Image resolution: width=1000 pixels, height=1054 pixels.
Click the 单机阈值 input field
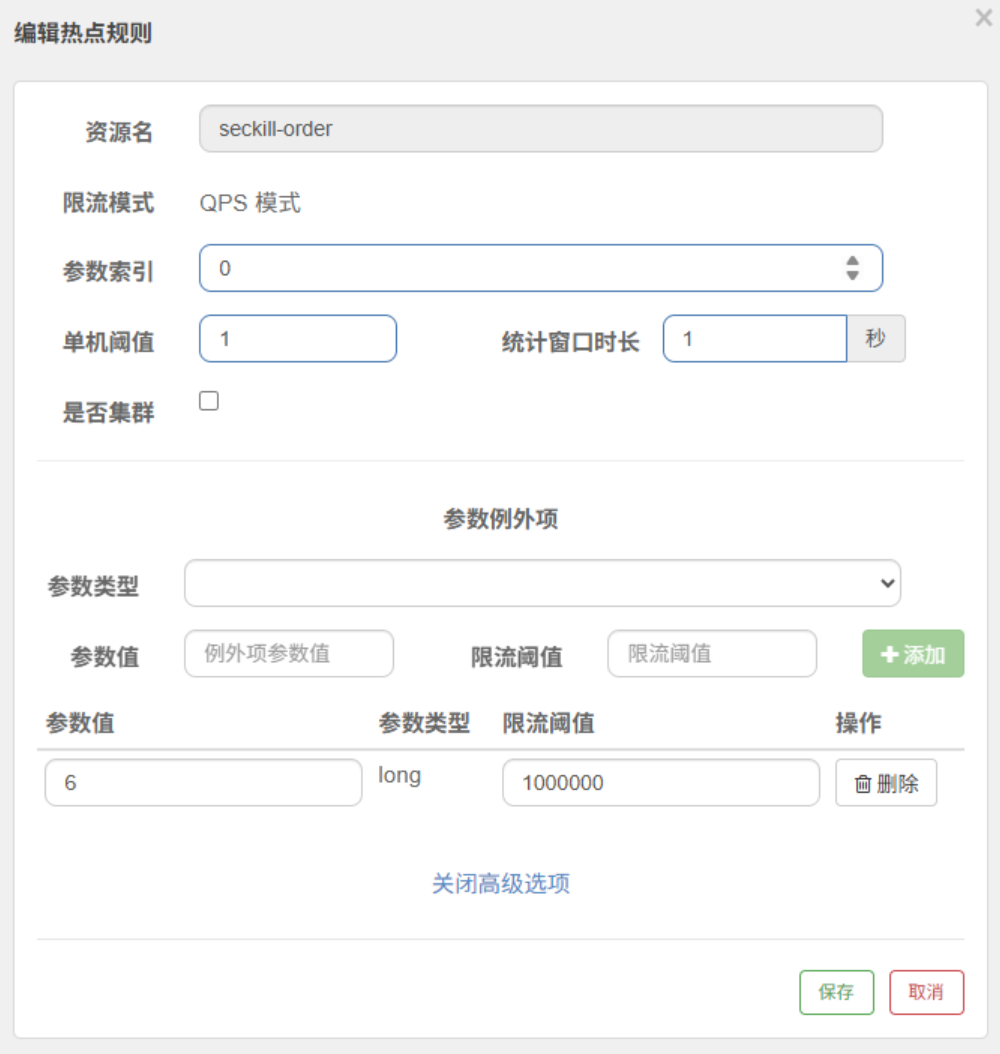(x=298, y=339)
